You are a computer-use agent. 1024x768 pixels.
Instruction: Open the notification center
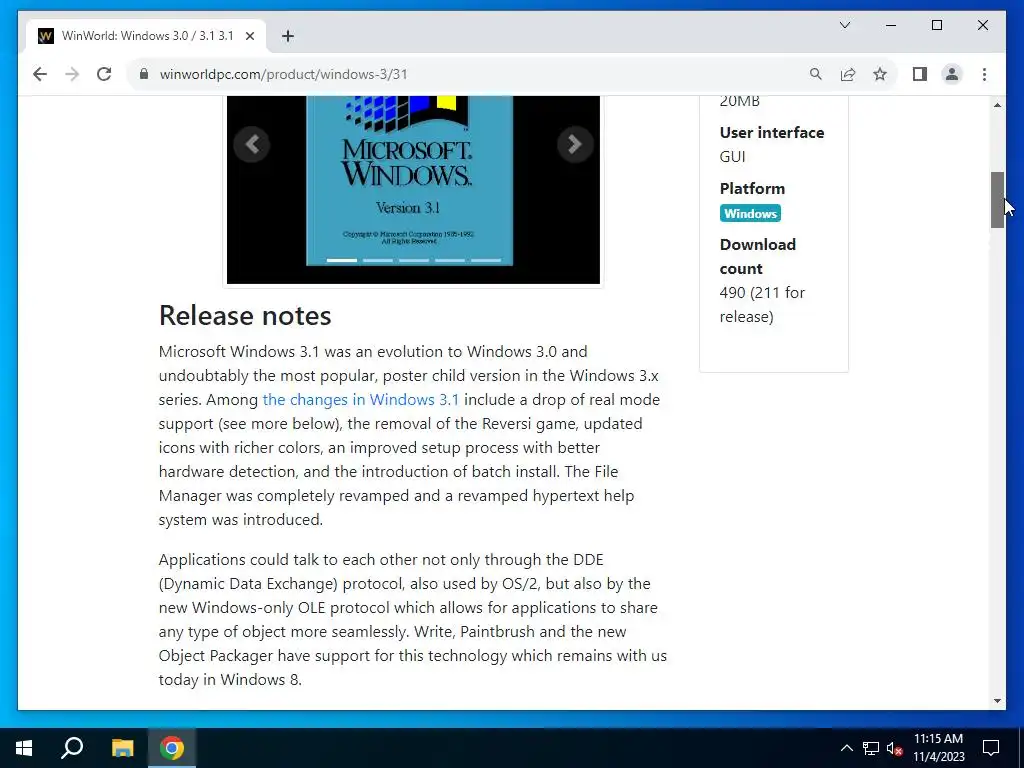click(x=991, y=748)
